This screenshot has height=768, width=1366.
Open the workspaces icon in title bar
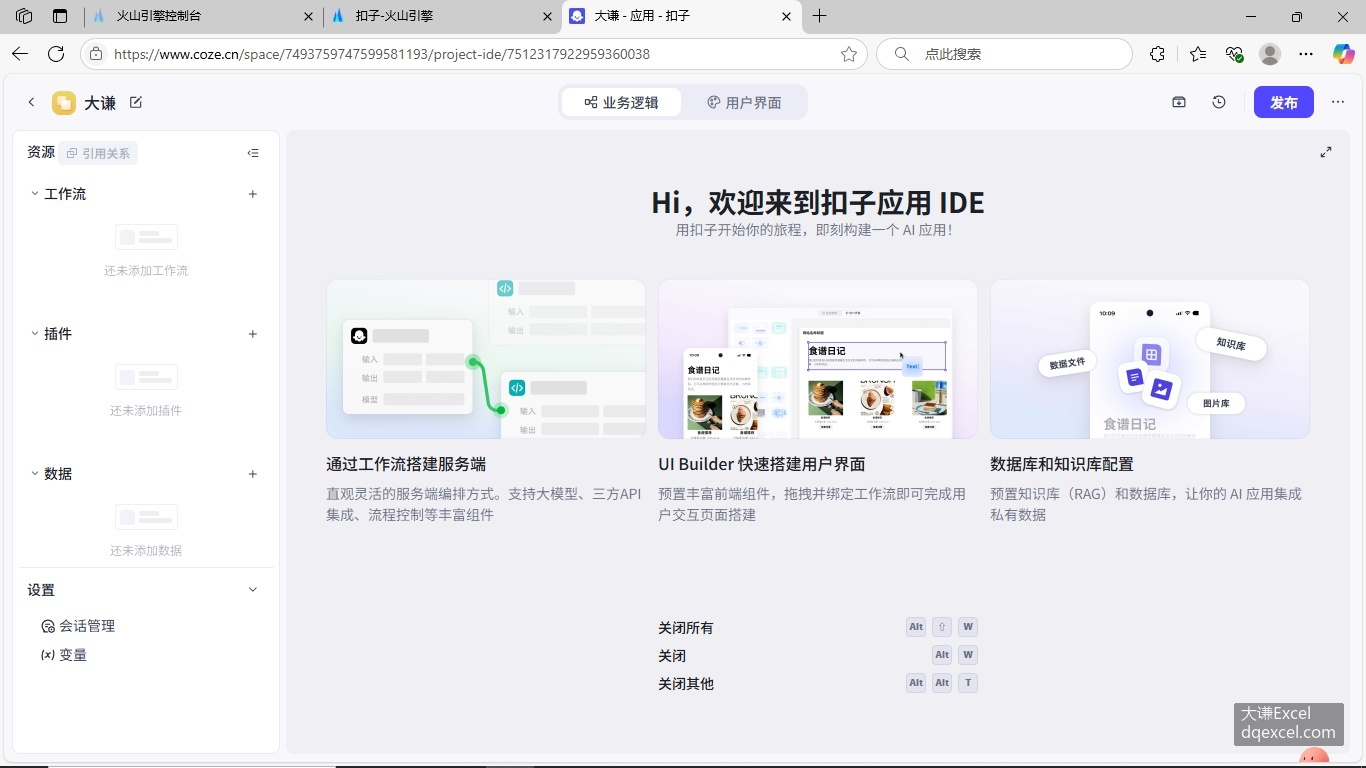24,16
